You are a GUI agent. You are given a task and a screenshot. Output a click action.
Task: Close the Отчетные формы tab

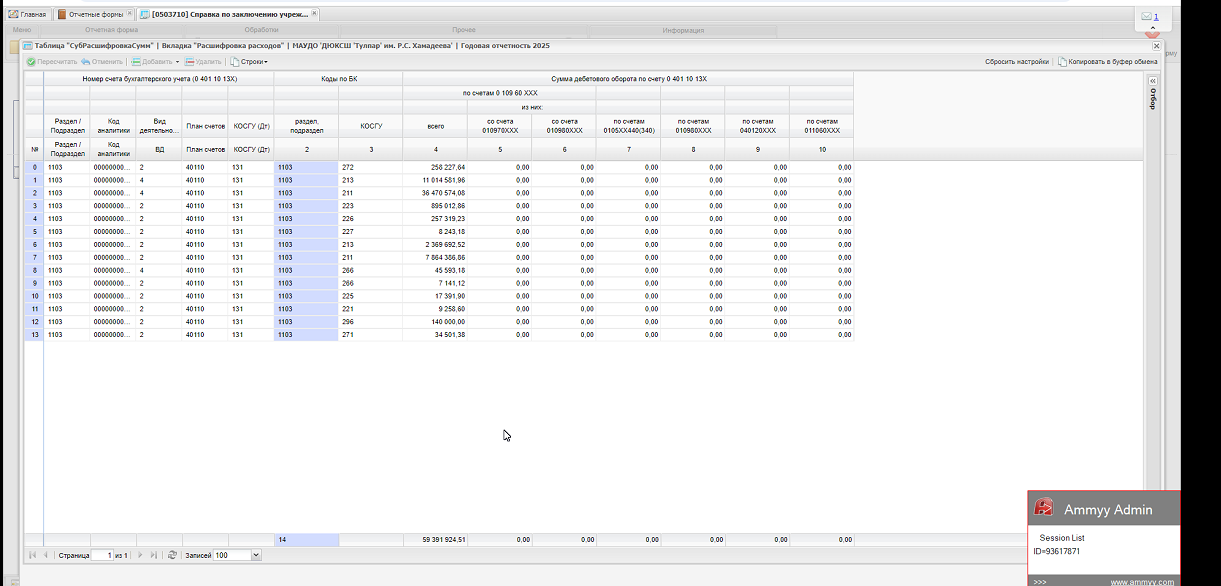129,15
